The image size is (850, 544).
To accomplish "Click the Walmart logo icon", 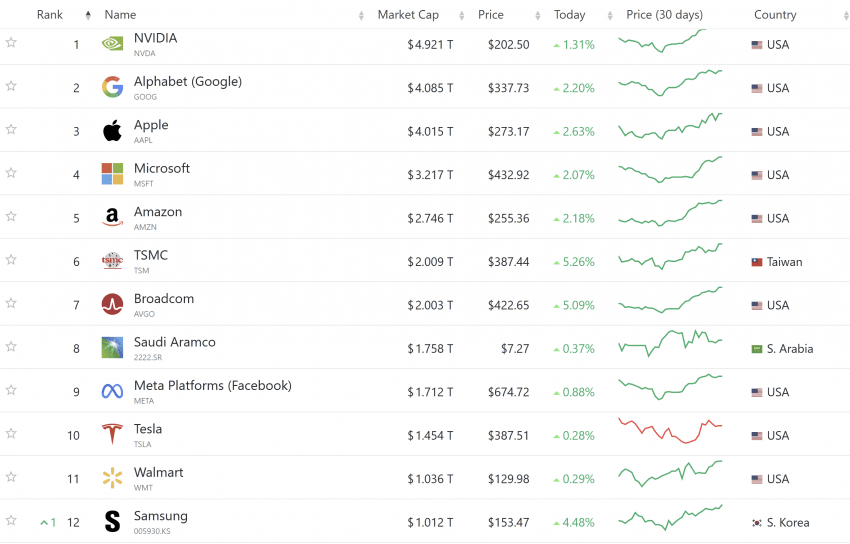I will pyautogui.click(x=112, y=478).
